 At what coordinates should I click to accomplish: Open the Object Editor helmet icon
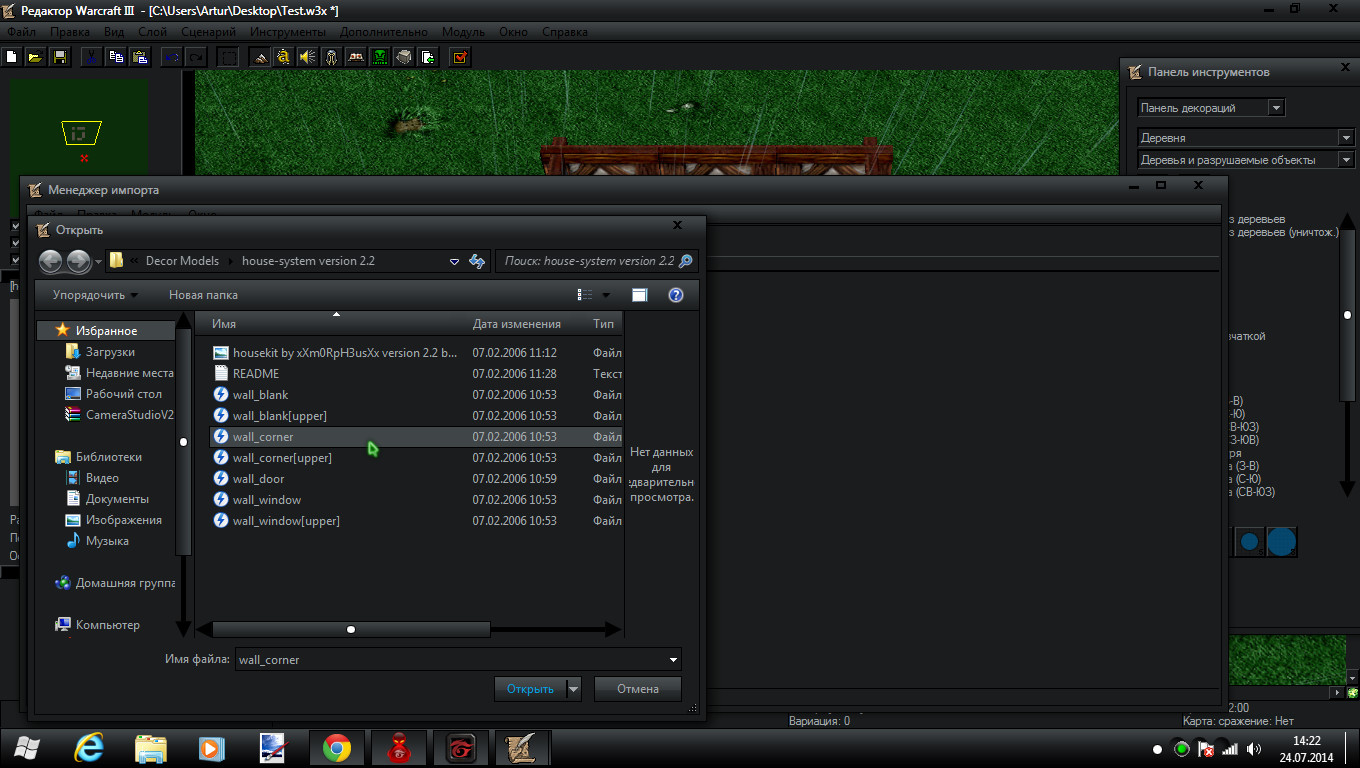tap(332, 57)
